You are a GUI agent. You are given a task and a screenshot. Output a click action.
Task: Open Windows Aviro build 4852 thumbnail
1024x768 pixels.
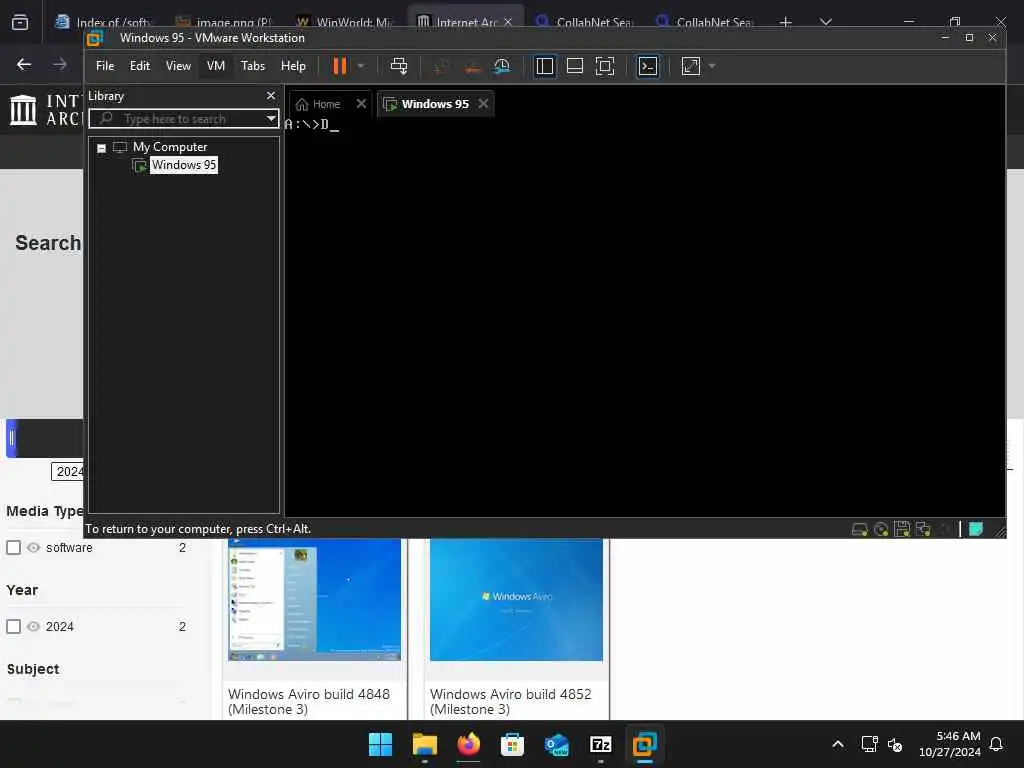coord(517,600)
